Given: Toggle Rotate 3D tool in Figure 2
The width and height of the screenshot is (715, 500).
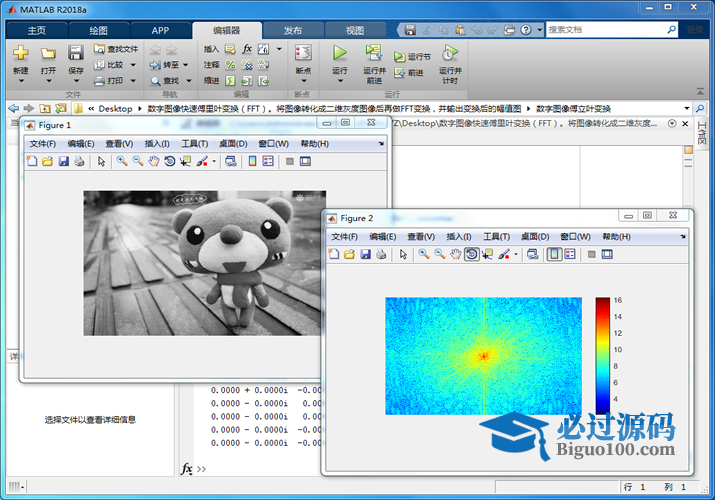Looking at the screenshot, I should [x=471, y=254].
